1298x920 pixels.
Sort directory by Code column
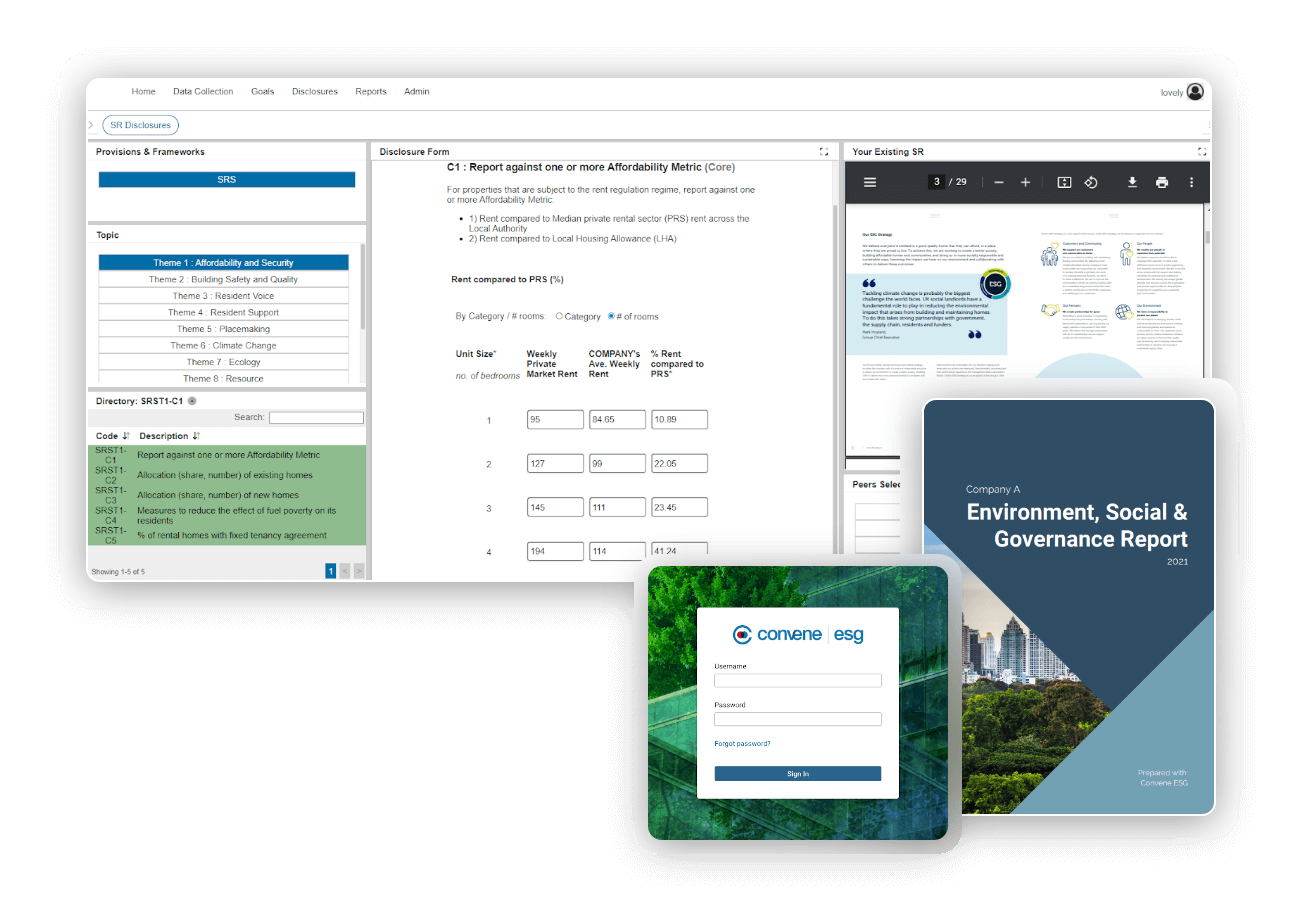(126, 436)
